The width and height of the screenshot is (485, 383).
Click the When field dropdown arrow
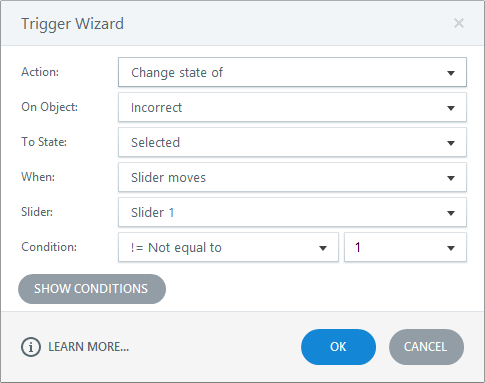(x=451, y=178)
